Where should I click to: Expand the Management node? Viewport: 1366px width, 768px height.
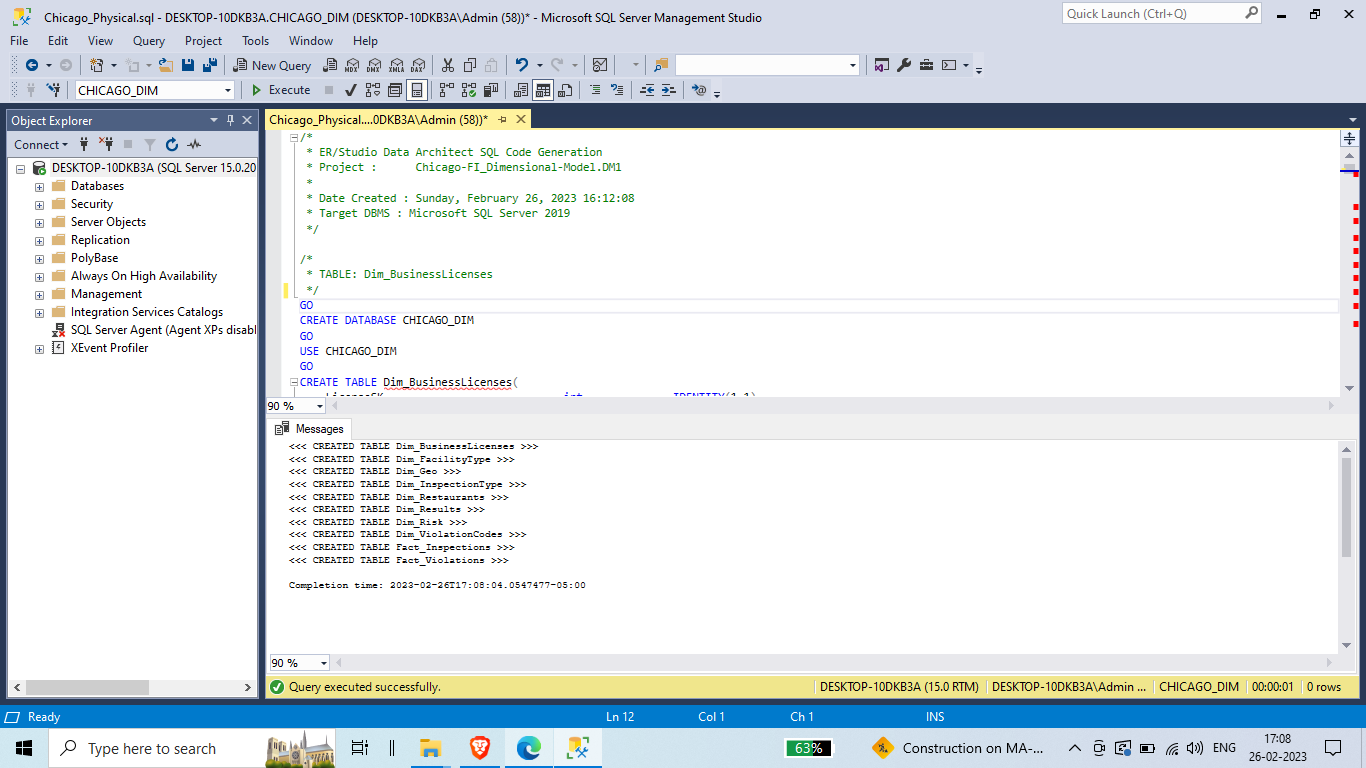tap(39, 294)
